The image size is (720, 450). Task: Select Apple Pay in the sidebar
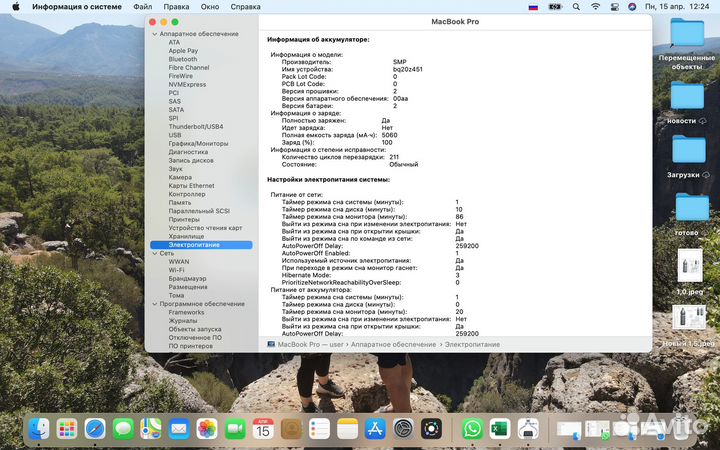coord(183,51)
